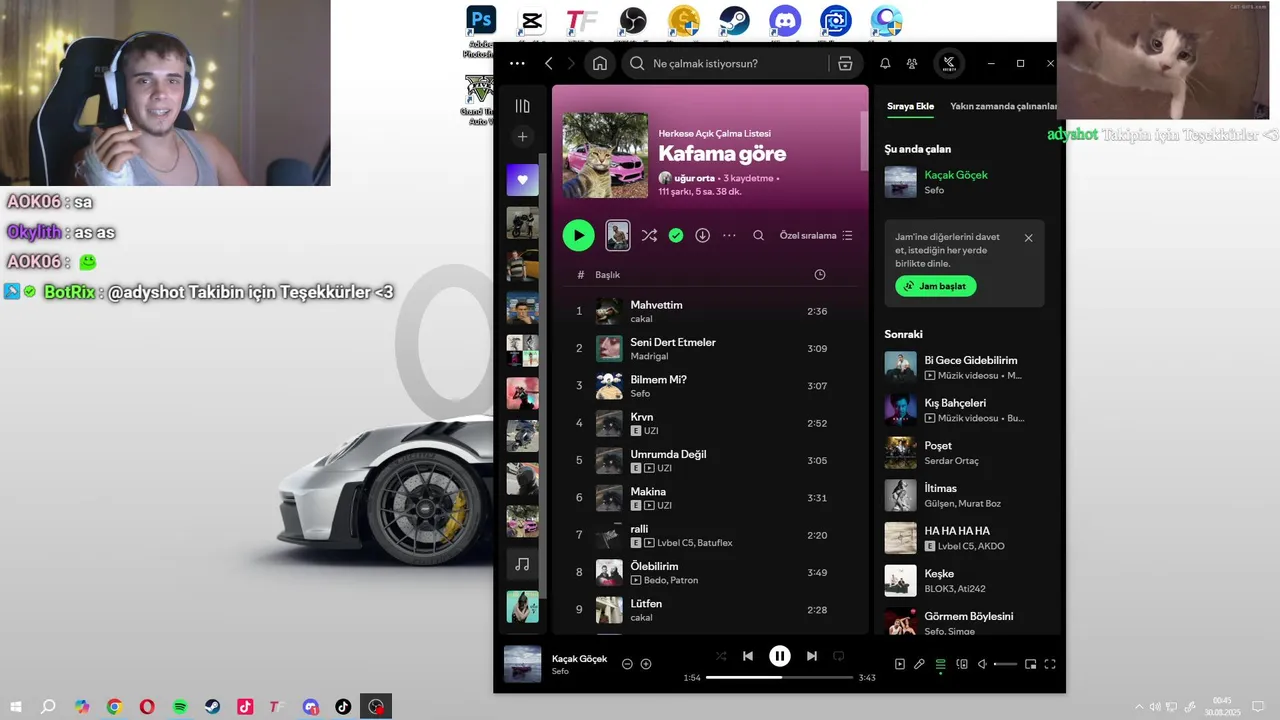Image resolution: width=1280 pixels, height=720 pixels.
Task: Expand Your Library sidebar
Action: click(522, 106)
